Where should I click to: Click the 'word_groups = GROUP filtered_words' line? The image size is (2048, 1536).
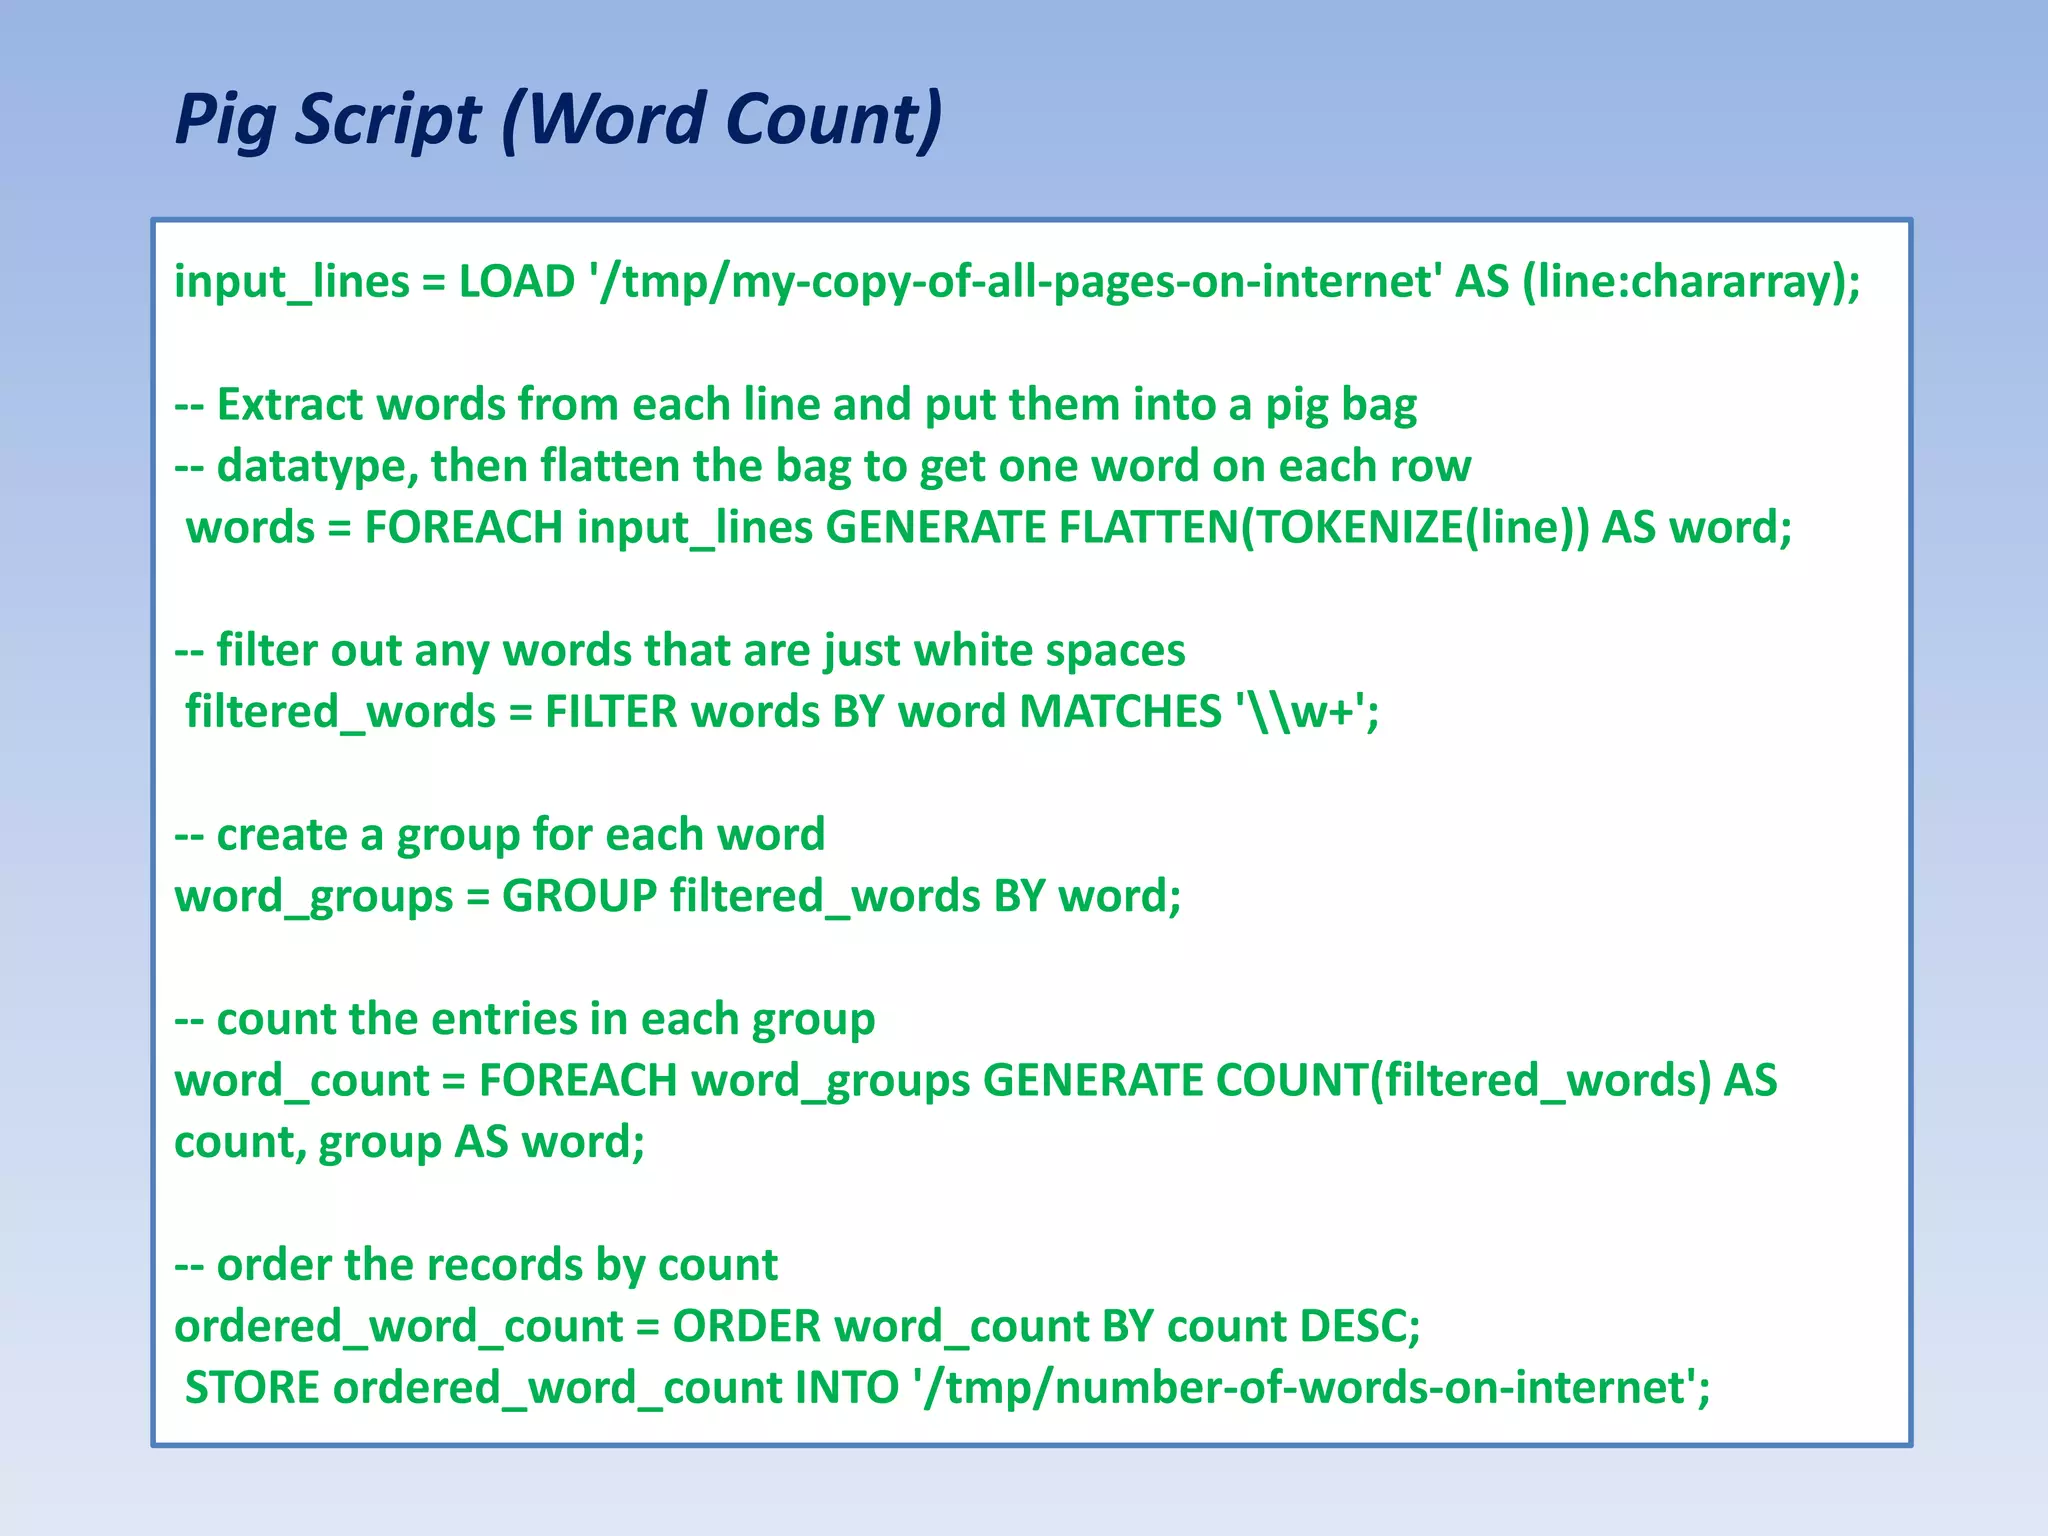pos(677,896)
